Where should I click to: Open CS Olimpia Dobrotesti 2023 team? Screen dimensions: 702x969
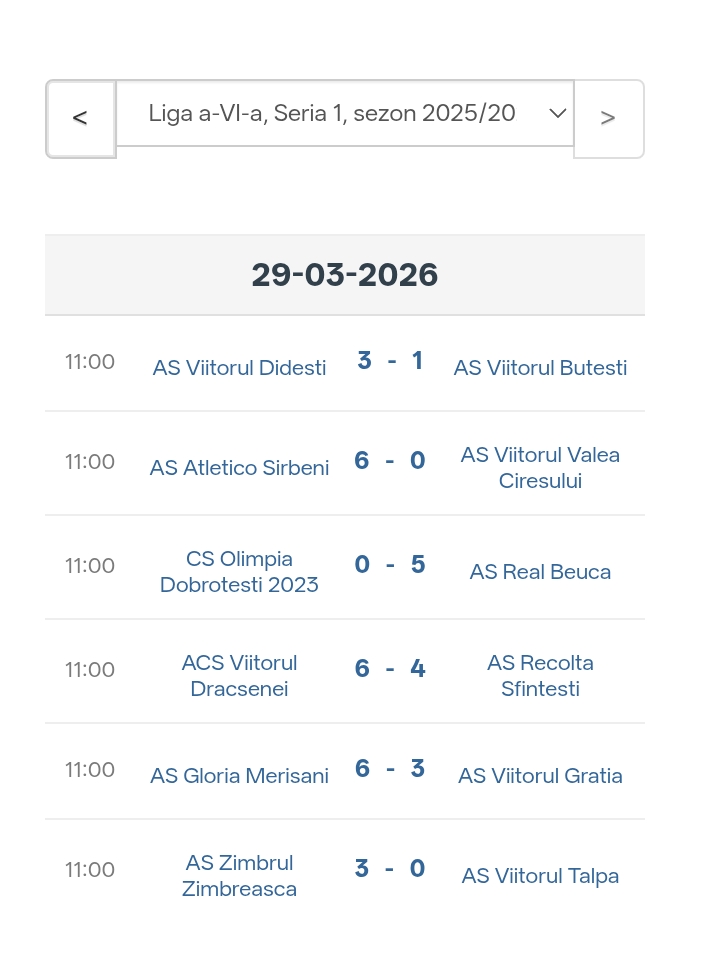[x=239, y=571]
